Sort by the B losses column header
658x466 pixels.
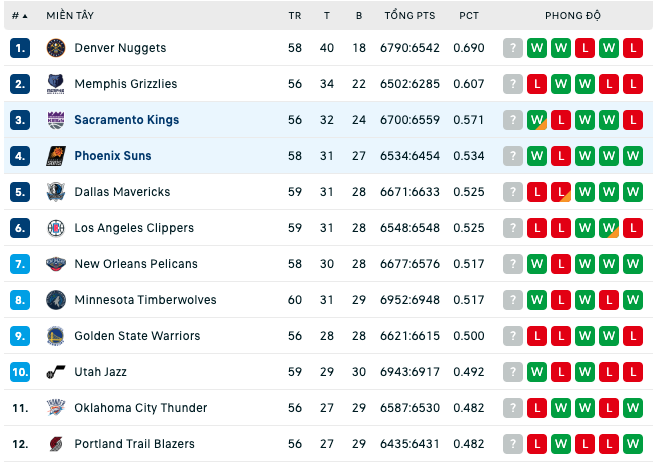tap(359, 16)
